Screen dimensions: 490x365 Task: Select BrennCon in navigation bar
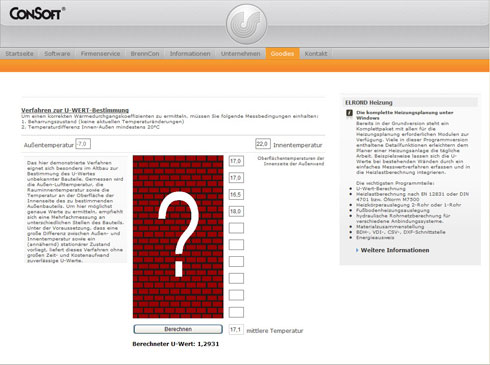(x=145, y=54)
